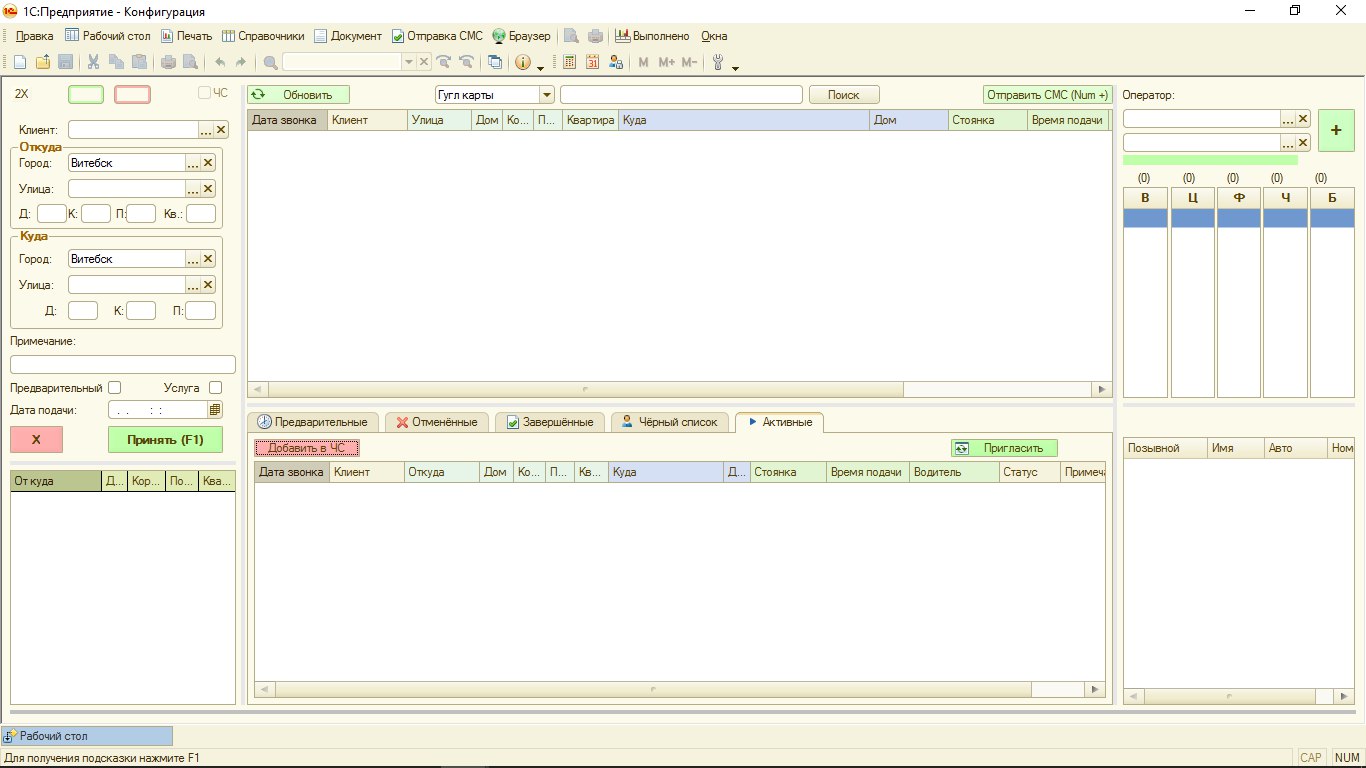Open the Calendar toolbar icon
Viewport: 1366px width, 768px height.
coord(593,62)
